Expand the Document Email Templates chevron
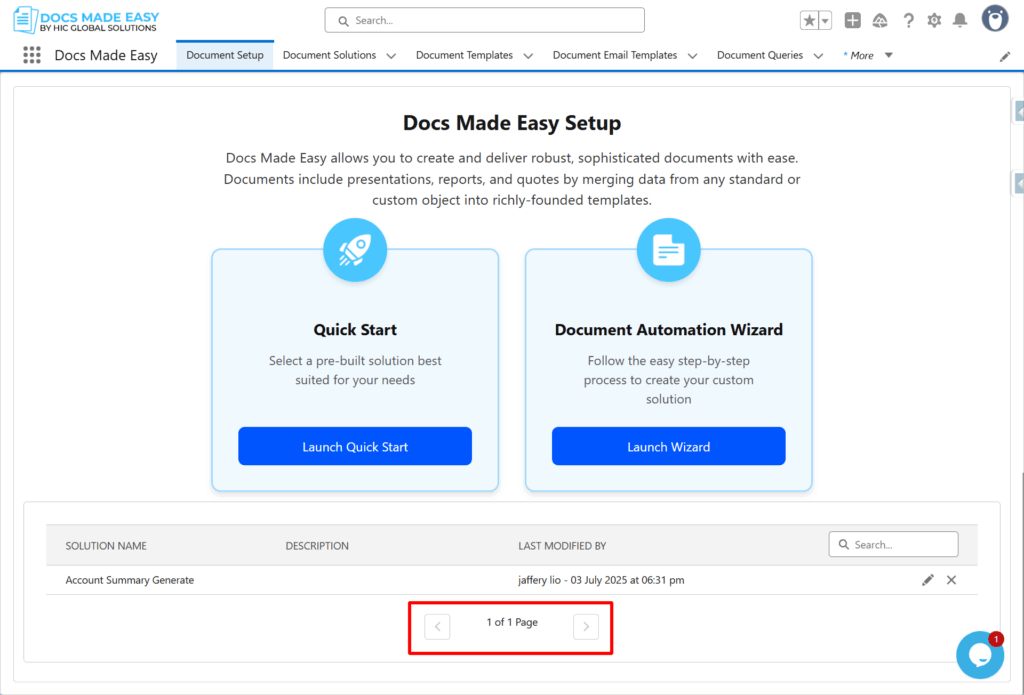 (x=692, y=56)
